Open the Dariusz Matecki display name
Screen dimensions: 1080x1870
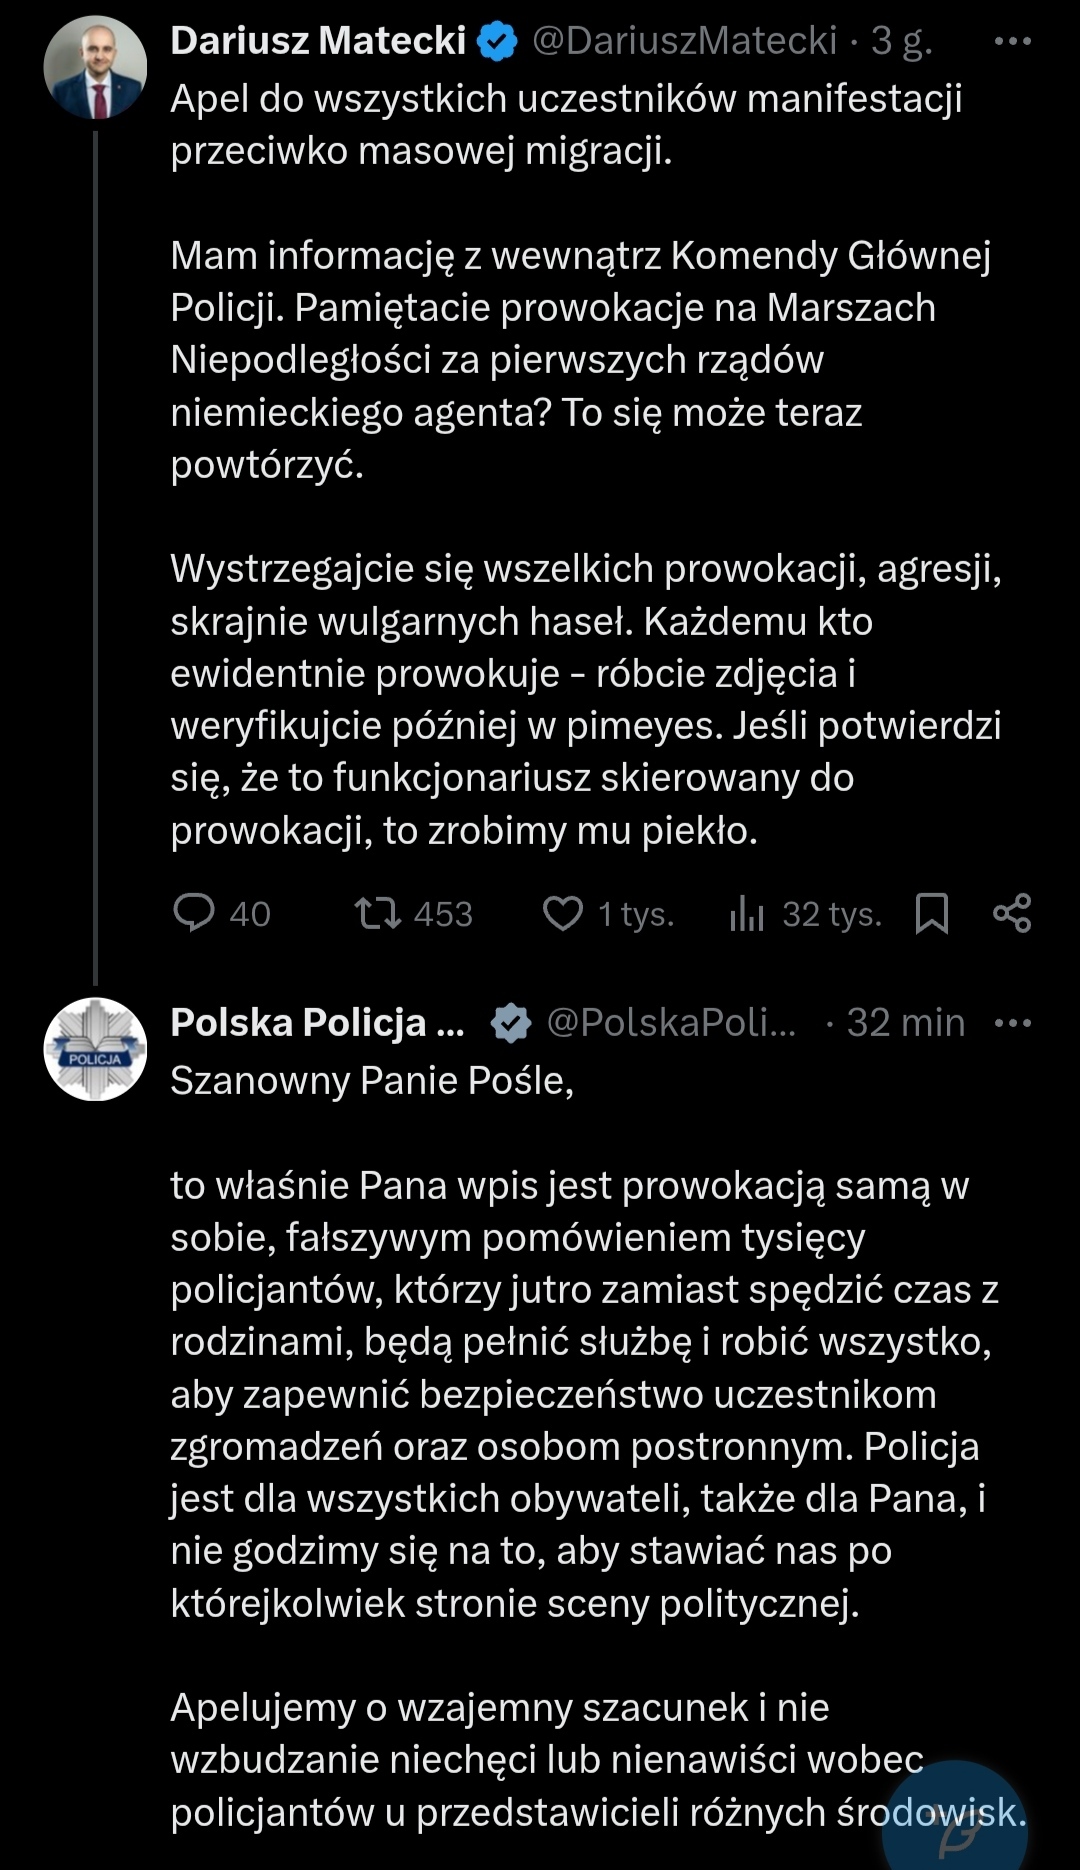318,41
